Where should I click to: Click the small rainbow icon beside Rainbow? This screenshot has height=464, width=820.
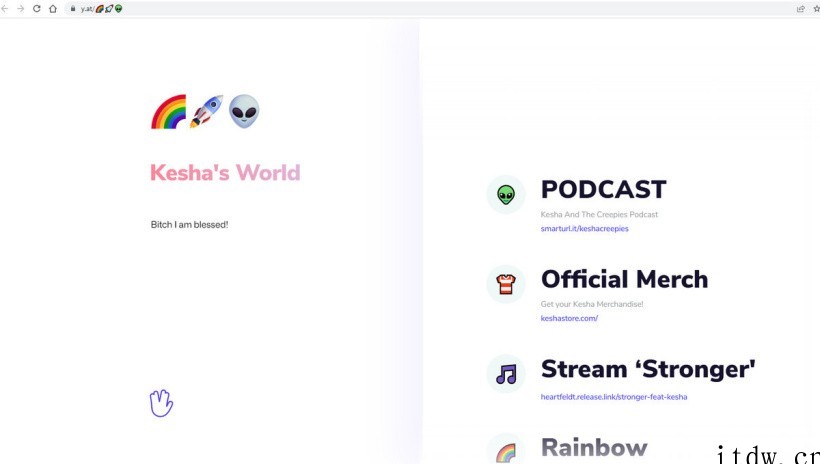506,451
